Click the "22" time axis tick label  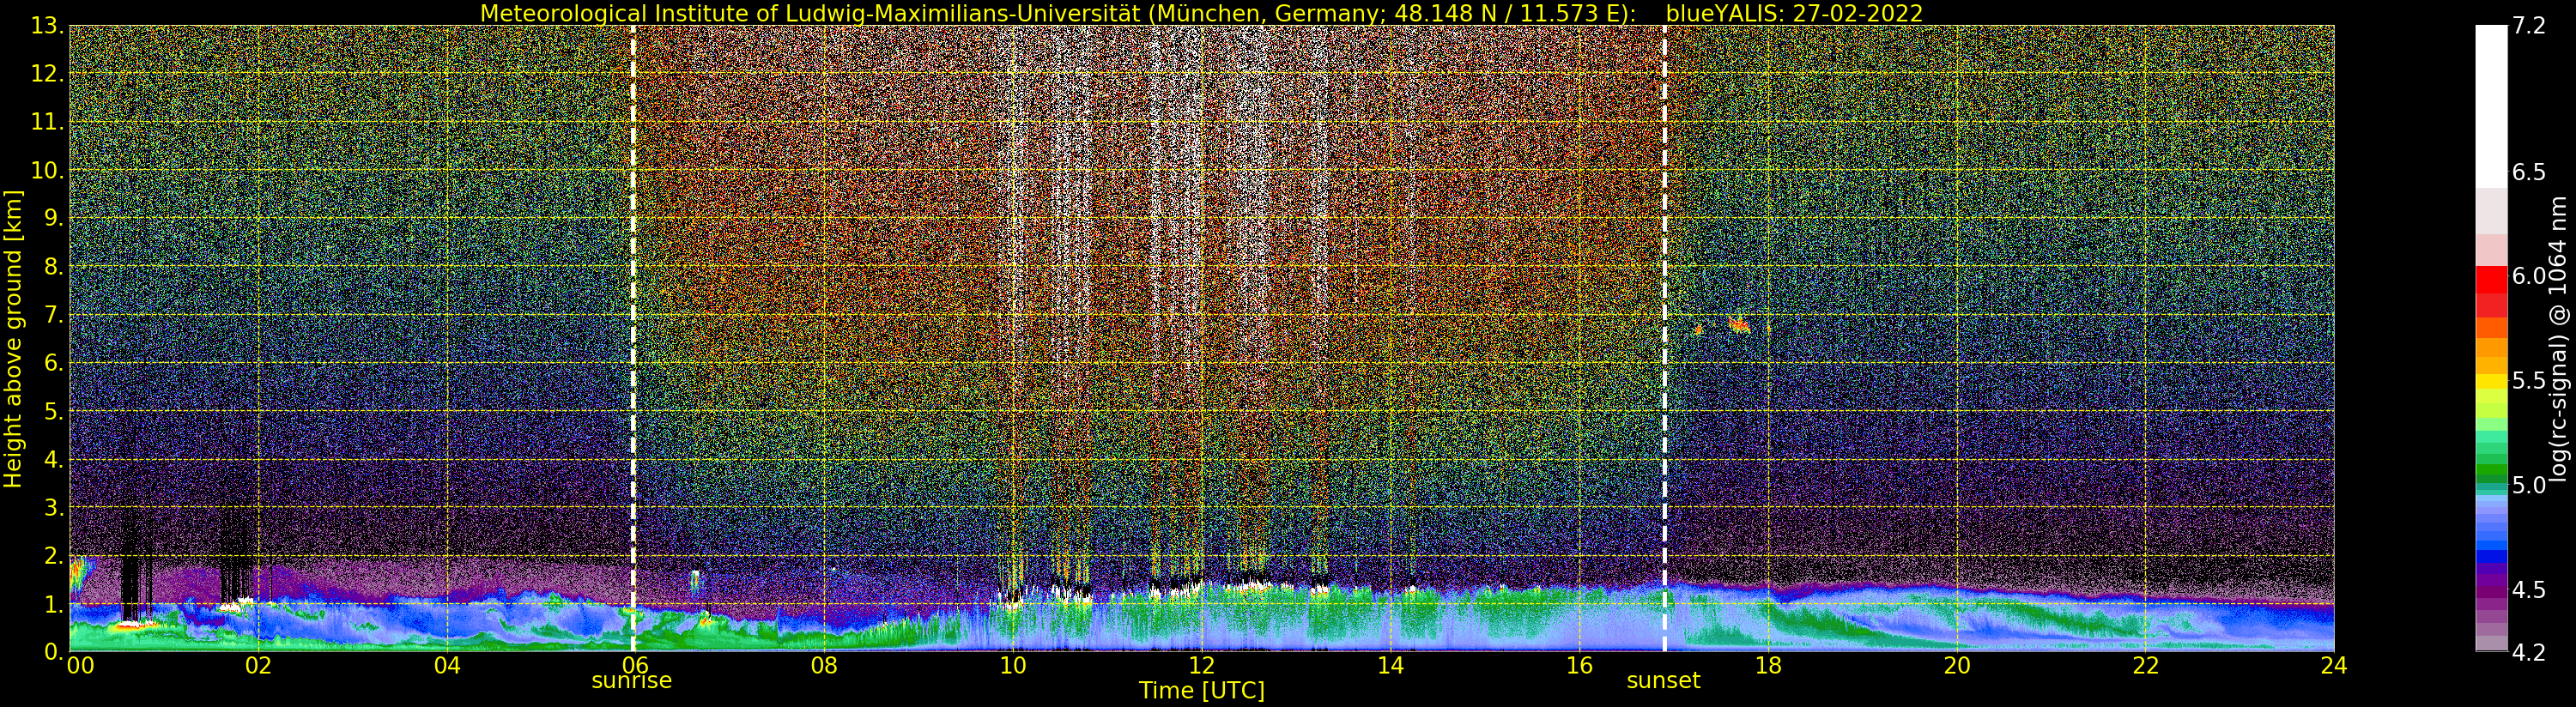[2145, 666]
